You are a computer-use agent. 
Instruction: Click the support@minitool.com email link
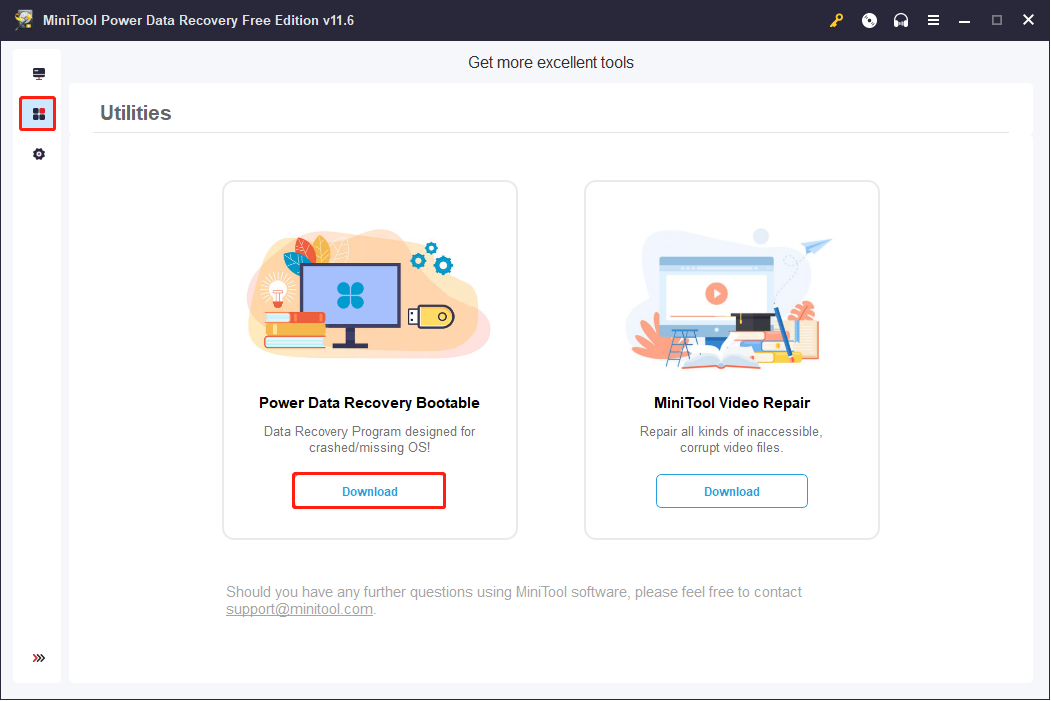299,609
